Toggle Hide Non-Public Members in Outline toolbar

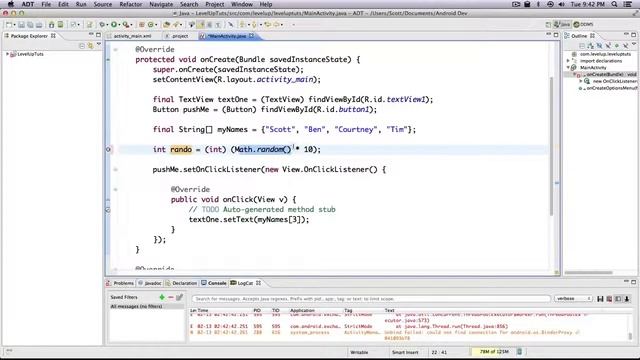click(617, 46)
